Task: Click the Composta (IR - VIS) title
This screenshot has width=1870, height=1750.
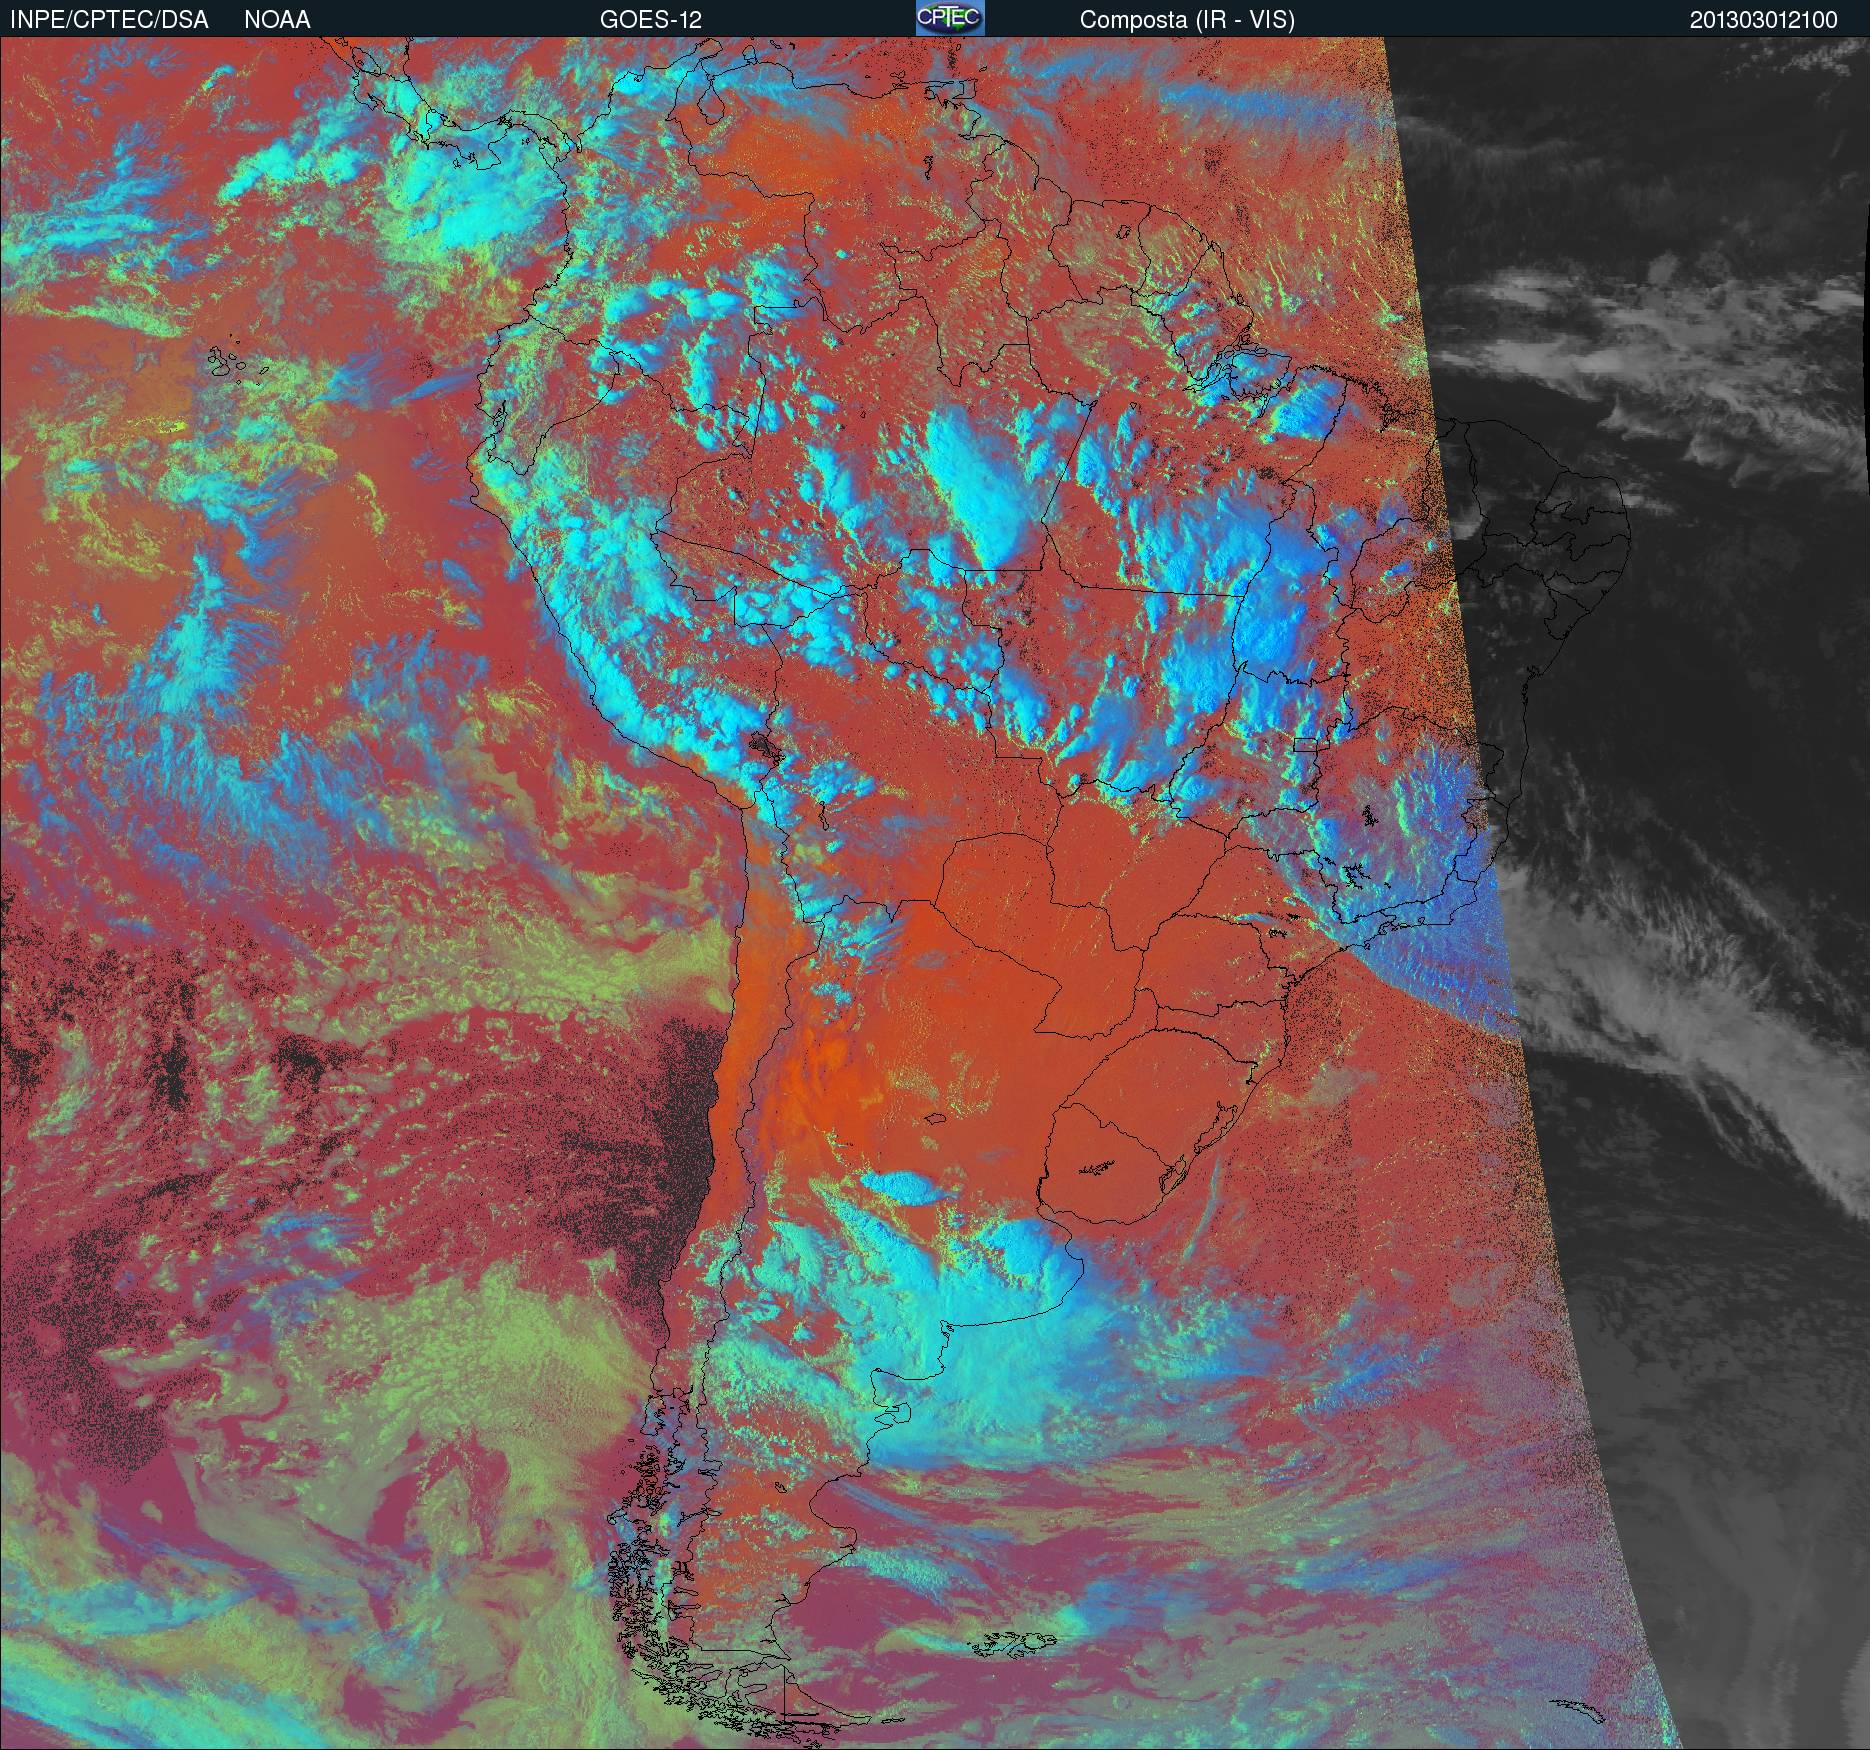Action: (1187, 20)
